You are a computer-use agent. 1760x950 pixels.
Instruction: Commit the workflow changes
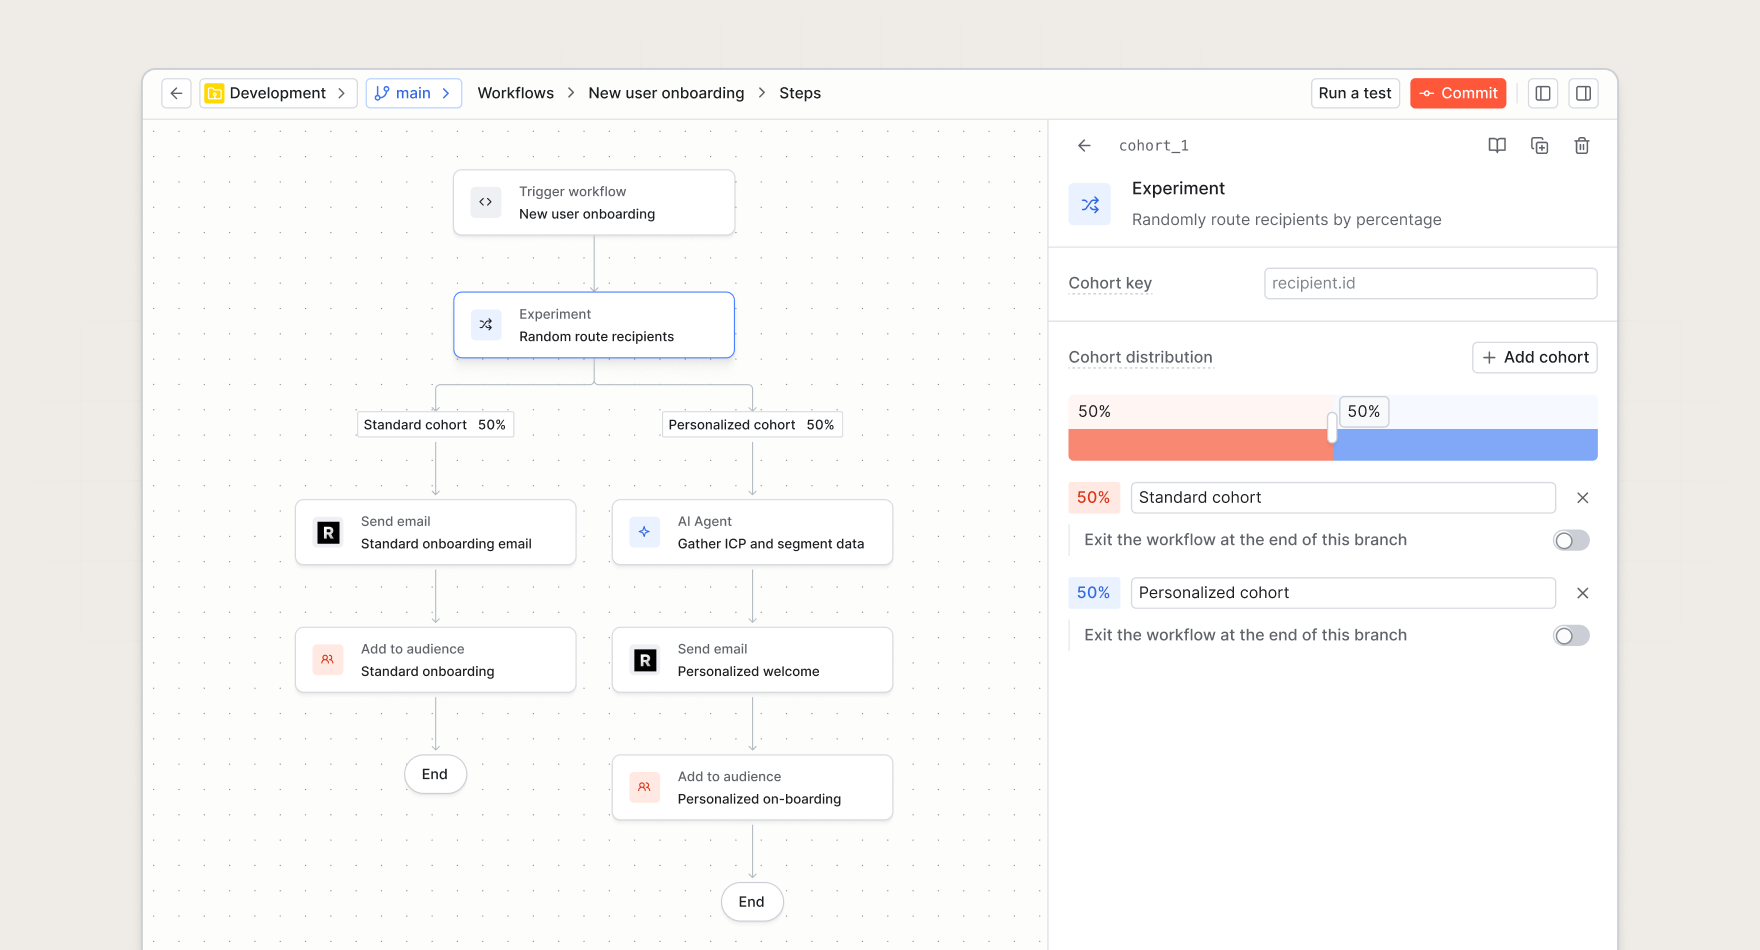pos(1458,93)
